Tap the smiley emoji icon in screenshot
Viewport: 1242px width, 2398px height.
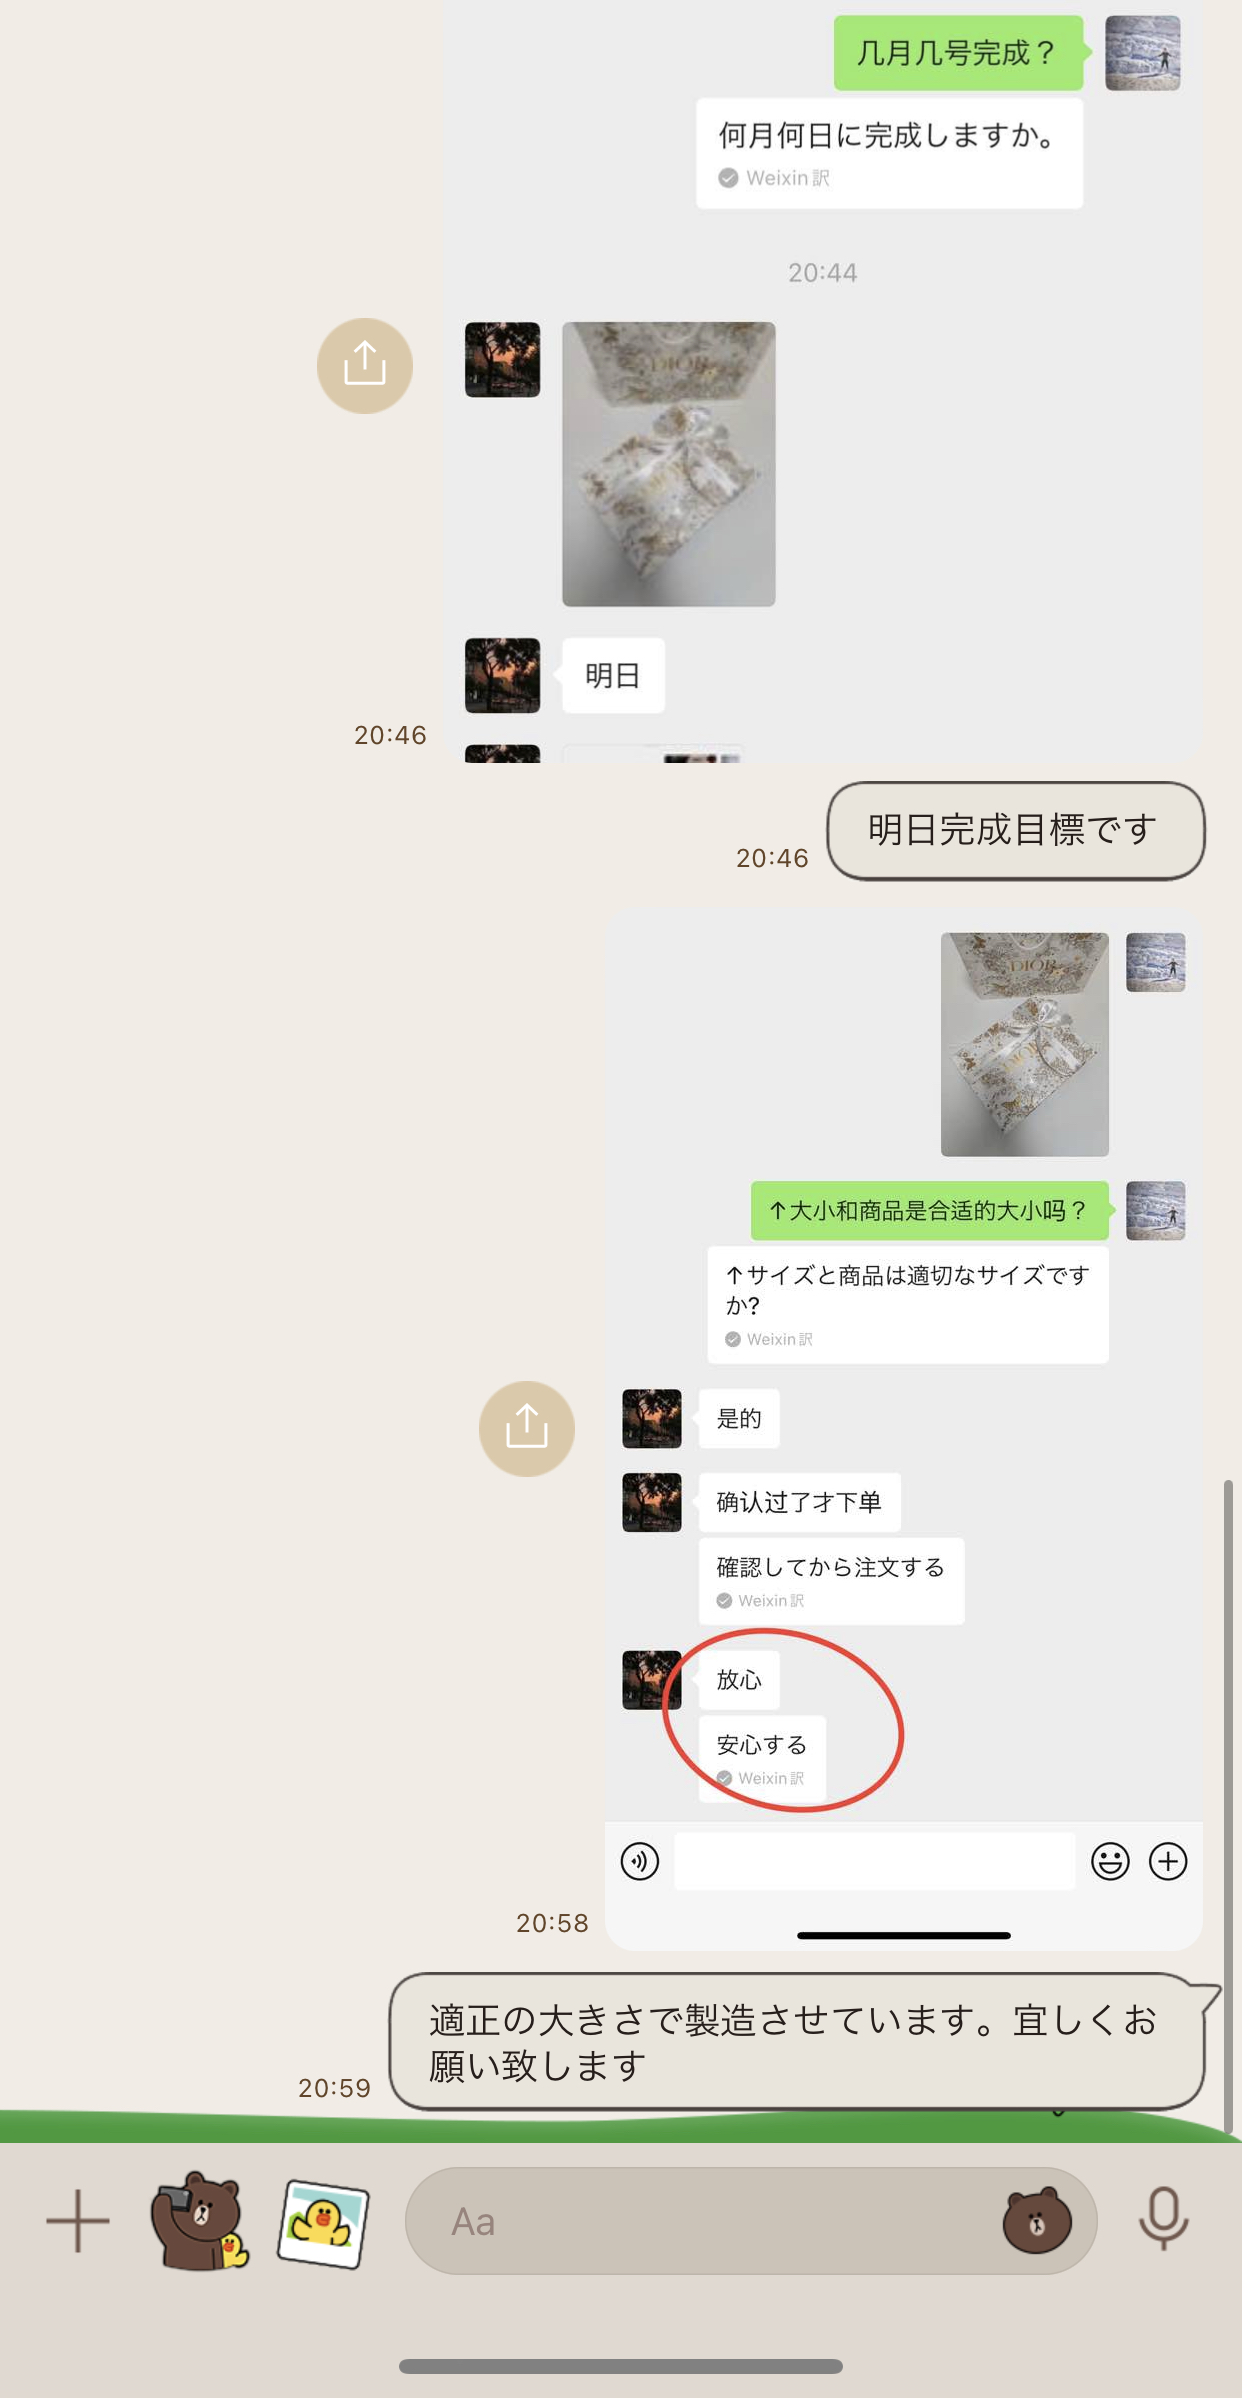(x=1110, y=1861)
